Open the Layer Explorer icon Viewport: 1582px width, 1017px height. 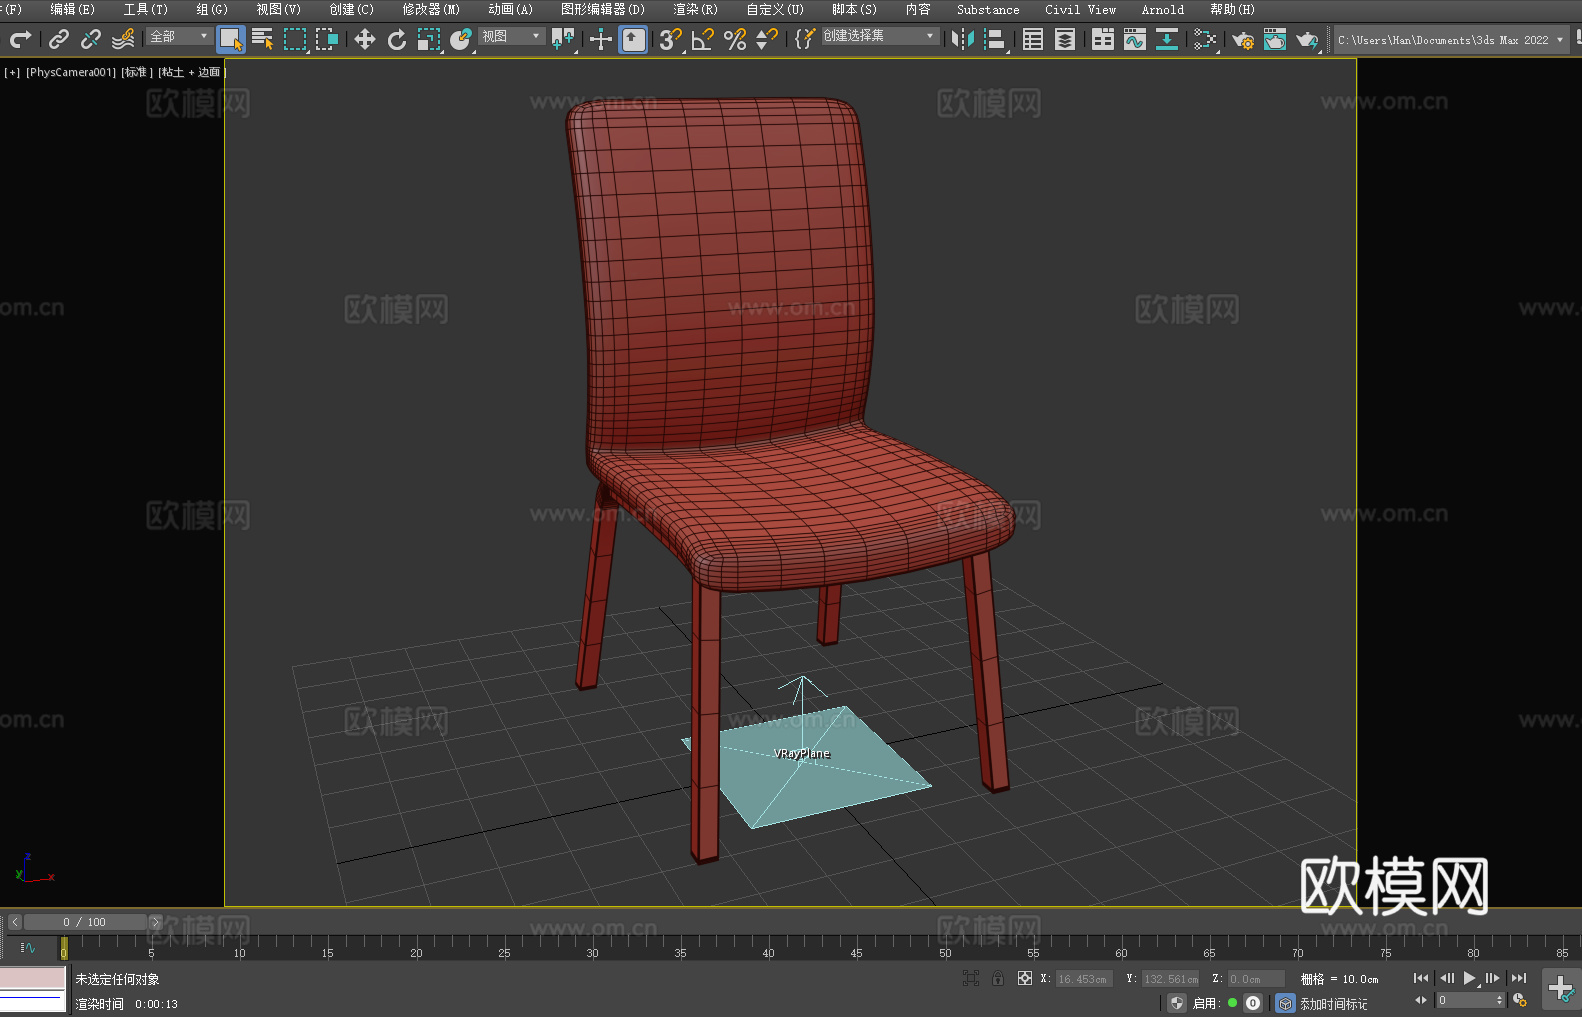pyautogui.click(x=1065, y=39)
